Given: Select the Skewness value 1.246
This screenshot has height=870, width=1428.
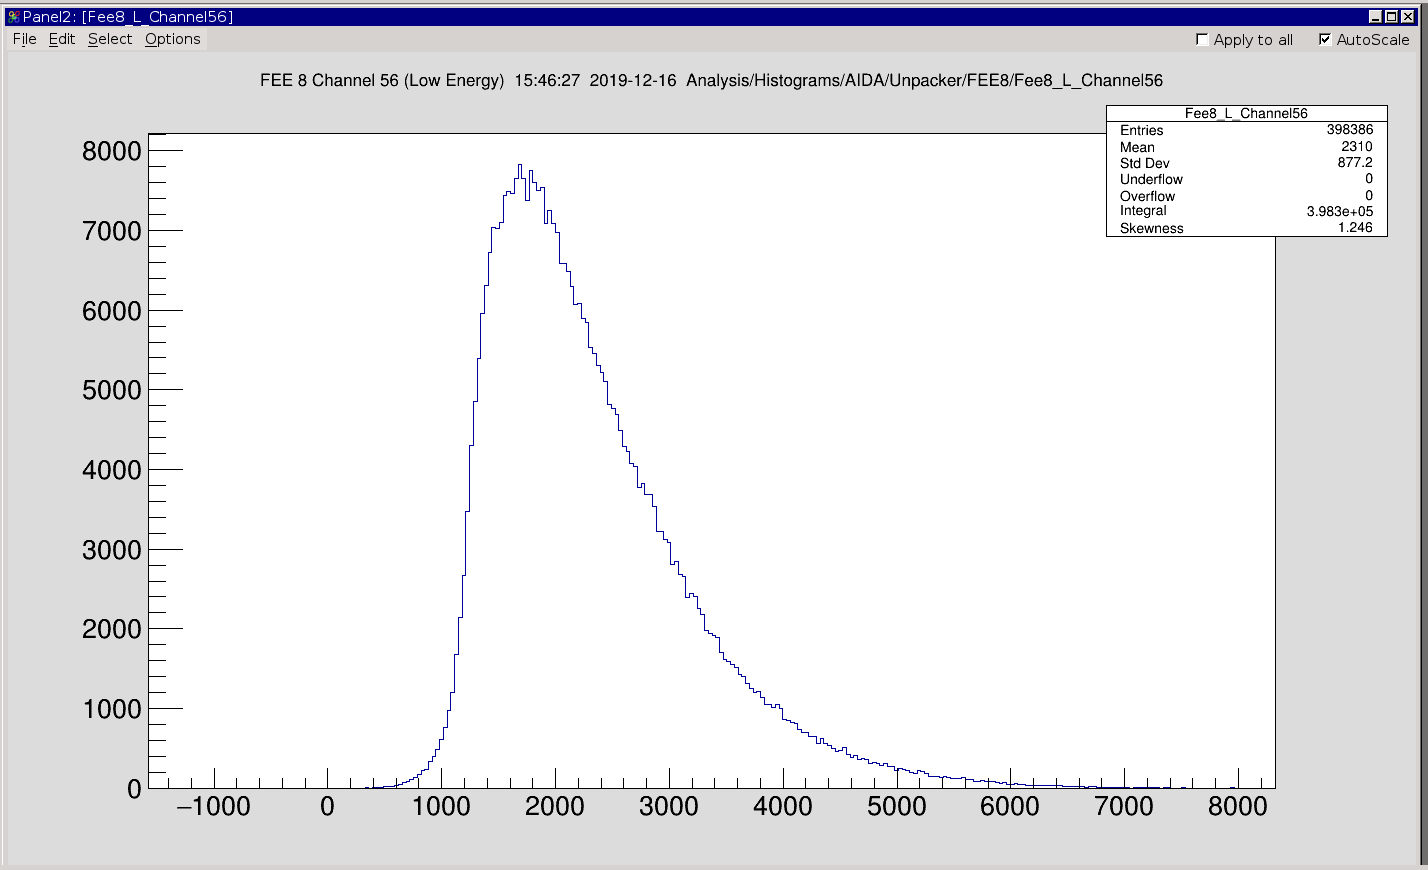Looking at the screenshot, I should pyautogui.click(x=1355, y=227).
